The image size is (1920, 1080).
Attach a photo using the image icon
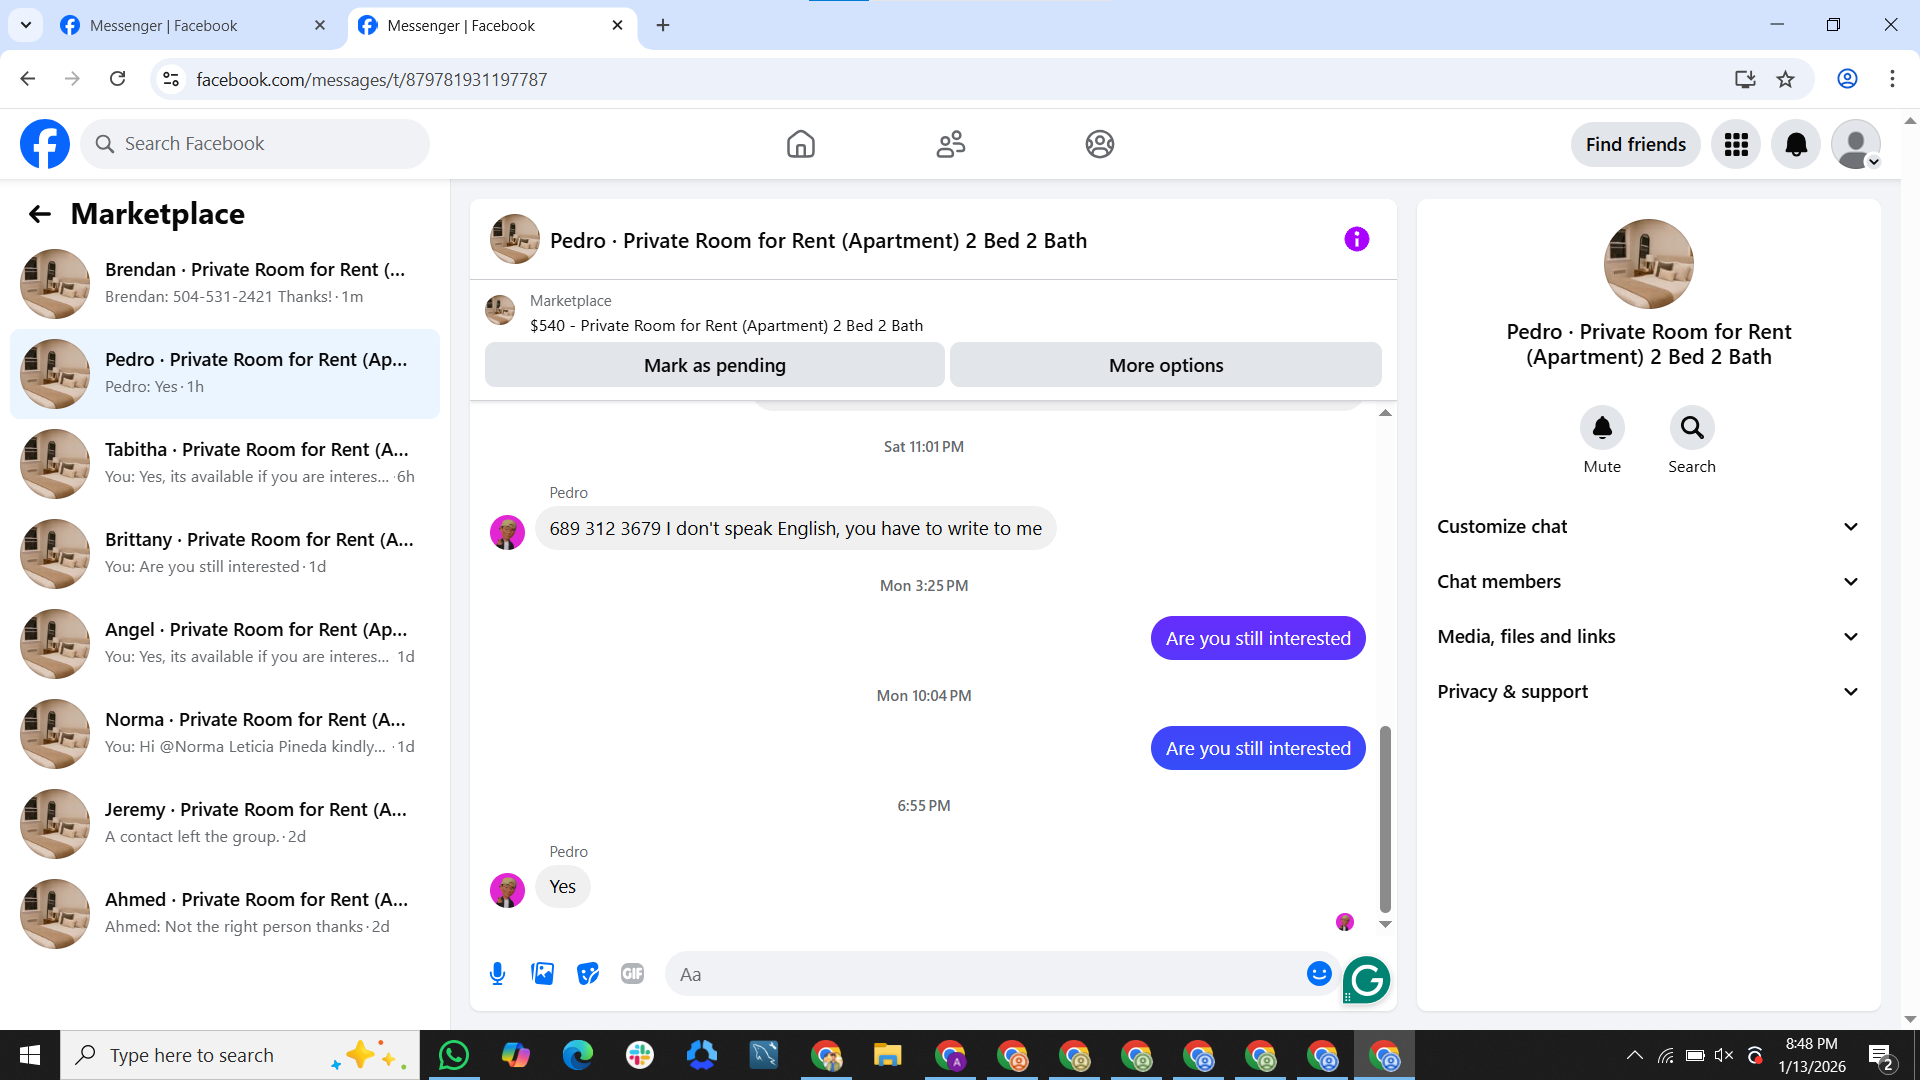(x=542, y=974)
